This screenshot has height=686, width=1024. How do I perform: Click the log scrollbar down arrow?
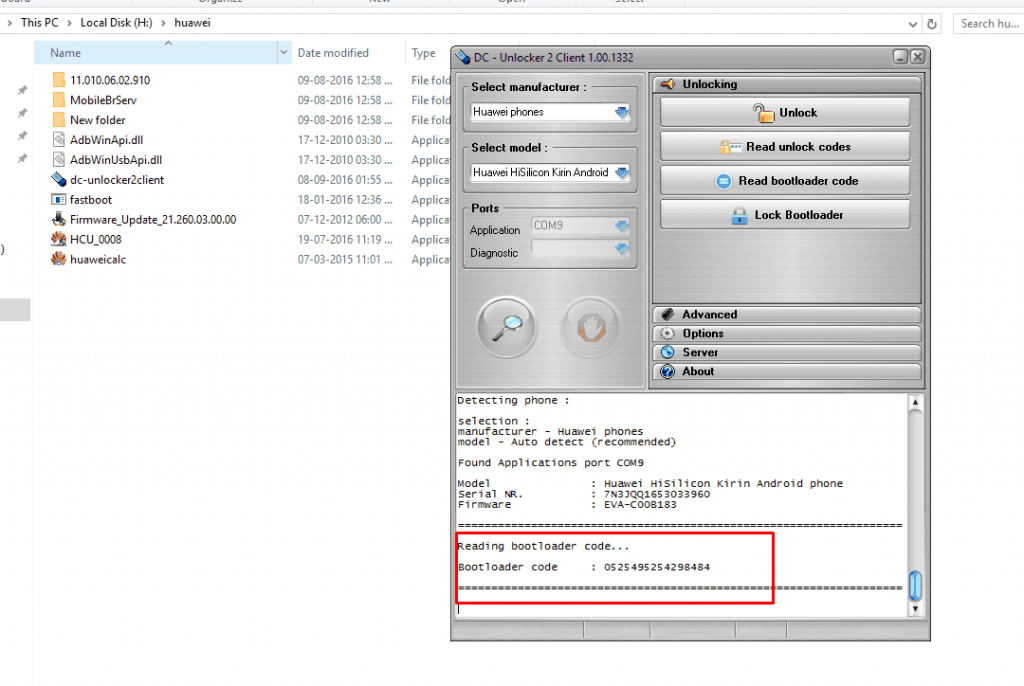pyautogui.click(x=915, y=609)
